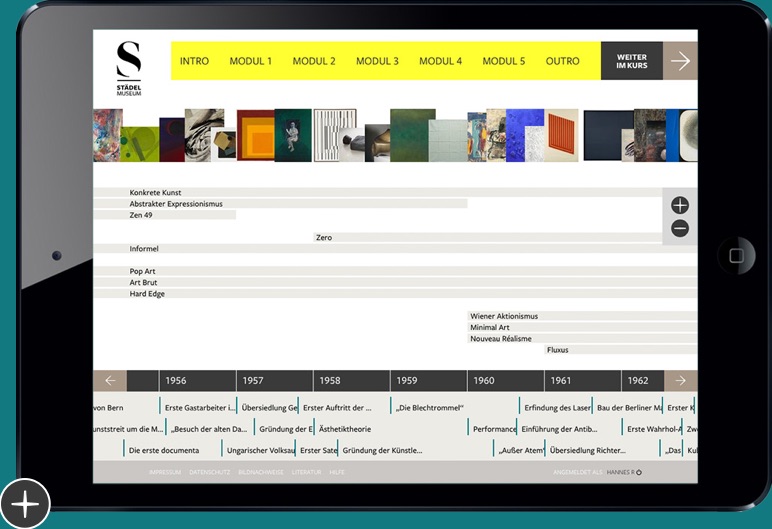Zoom out the timeline with minus icon
Viewport: 772px width, 529px height.
[x=680, y=229]
